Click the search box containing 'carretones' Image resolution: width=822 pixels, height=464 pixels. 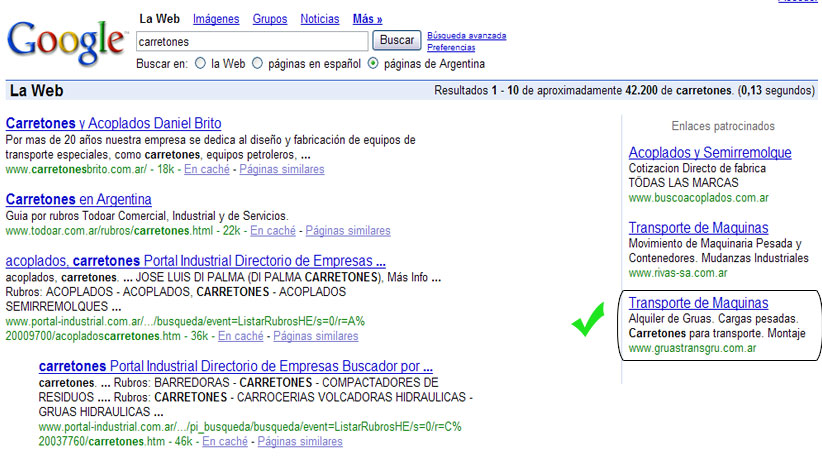click(252, 41)
